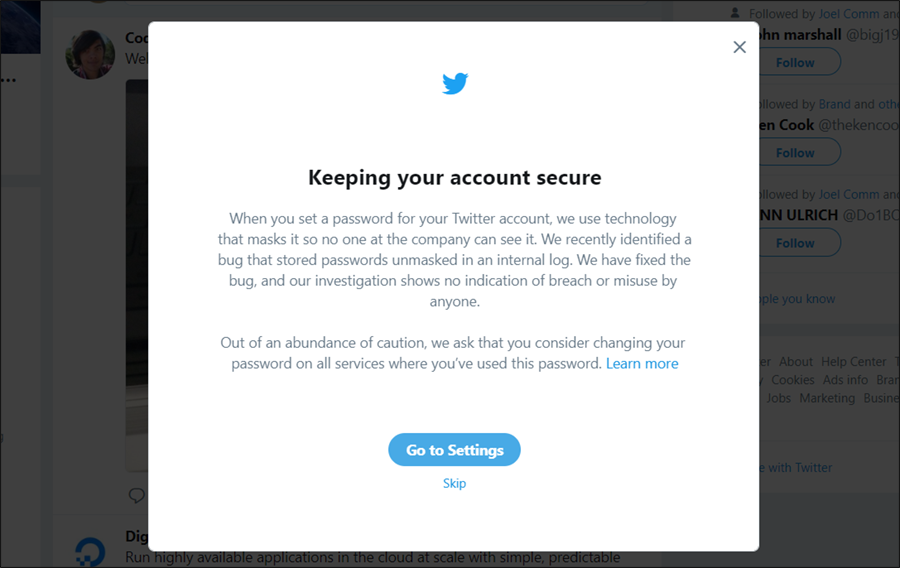Open the Jobs footer link
Screen dimensions: 900x568
coord(778,398)
